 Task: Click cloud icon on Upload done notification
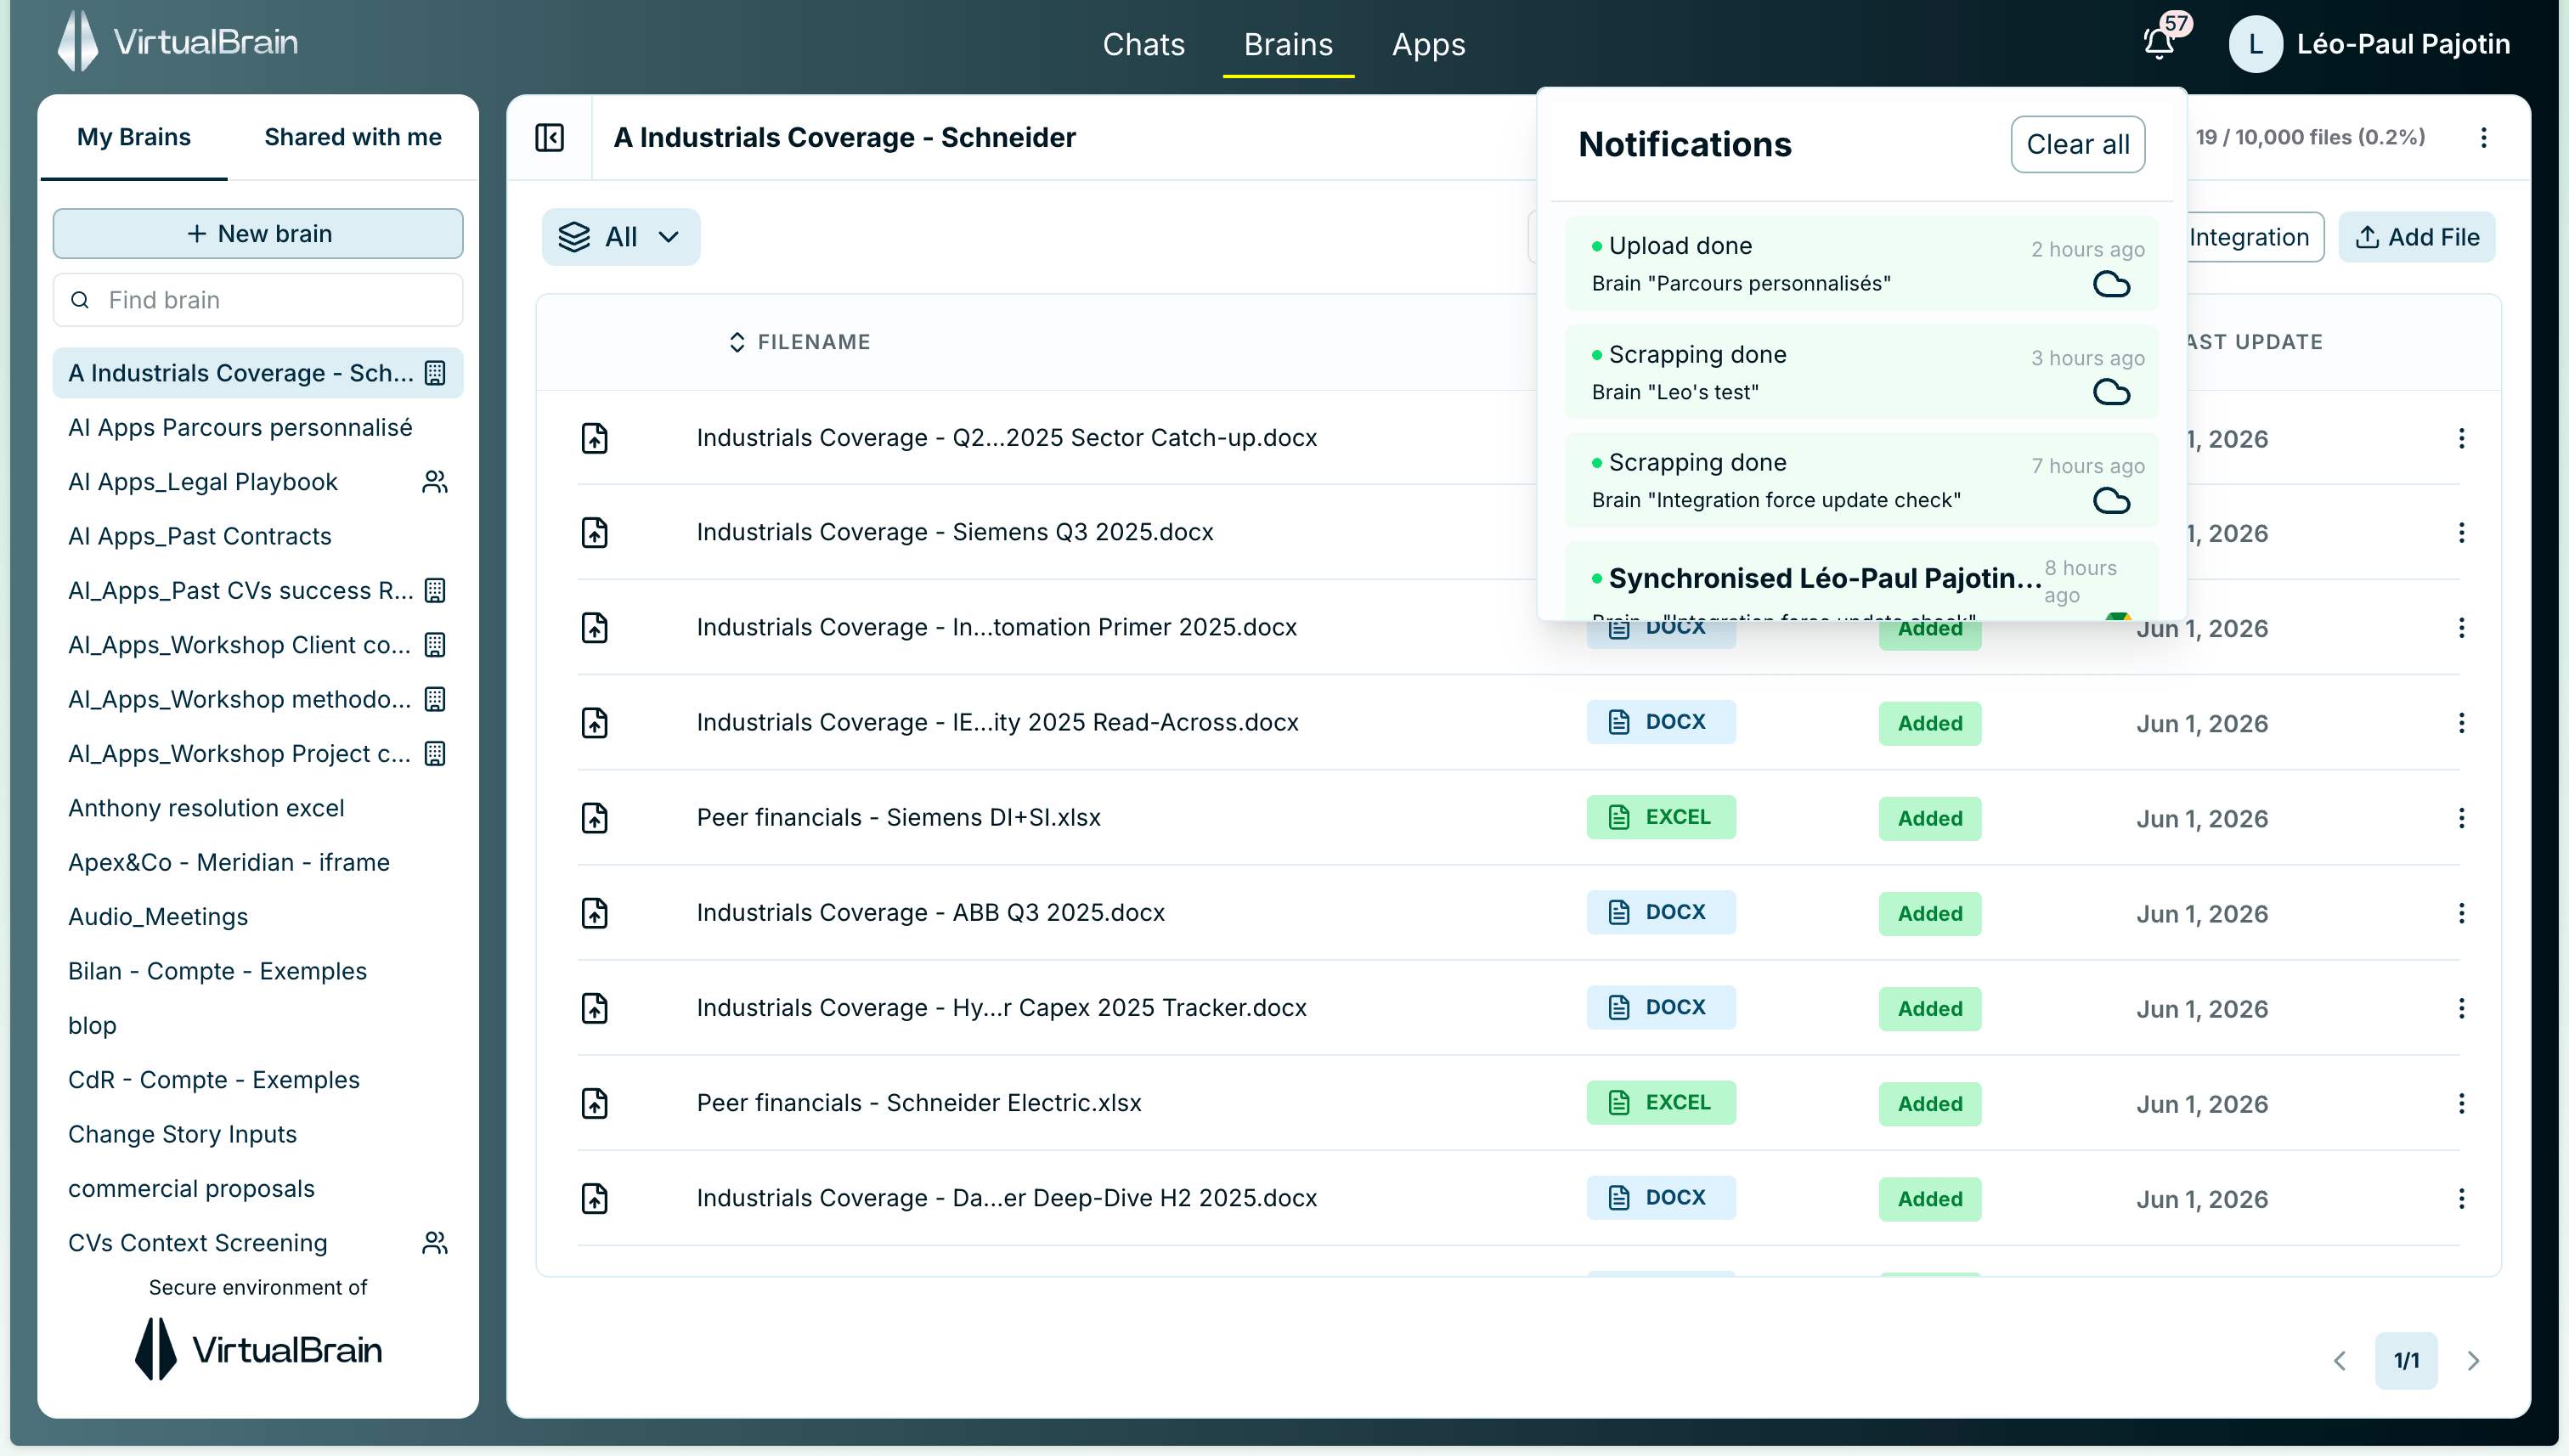point(2111,285)
